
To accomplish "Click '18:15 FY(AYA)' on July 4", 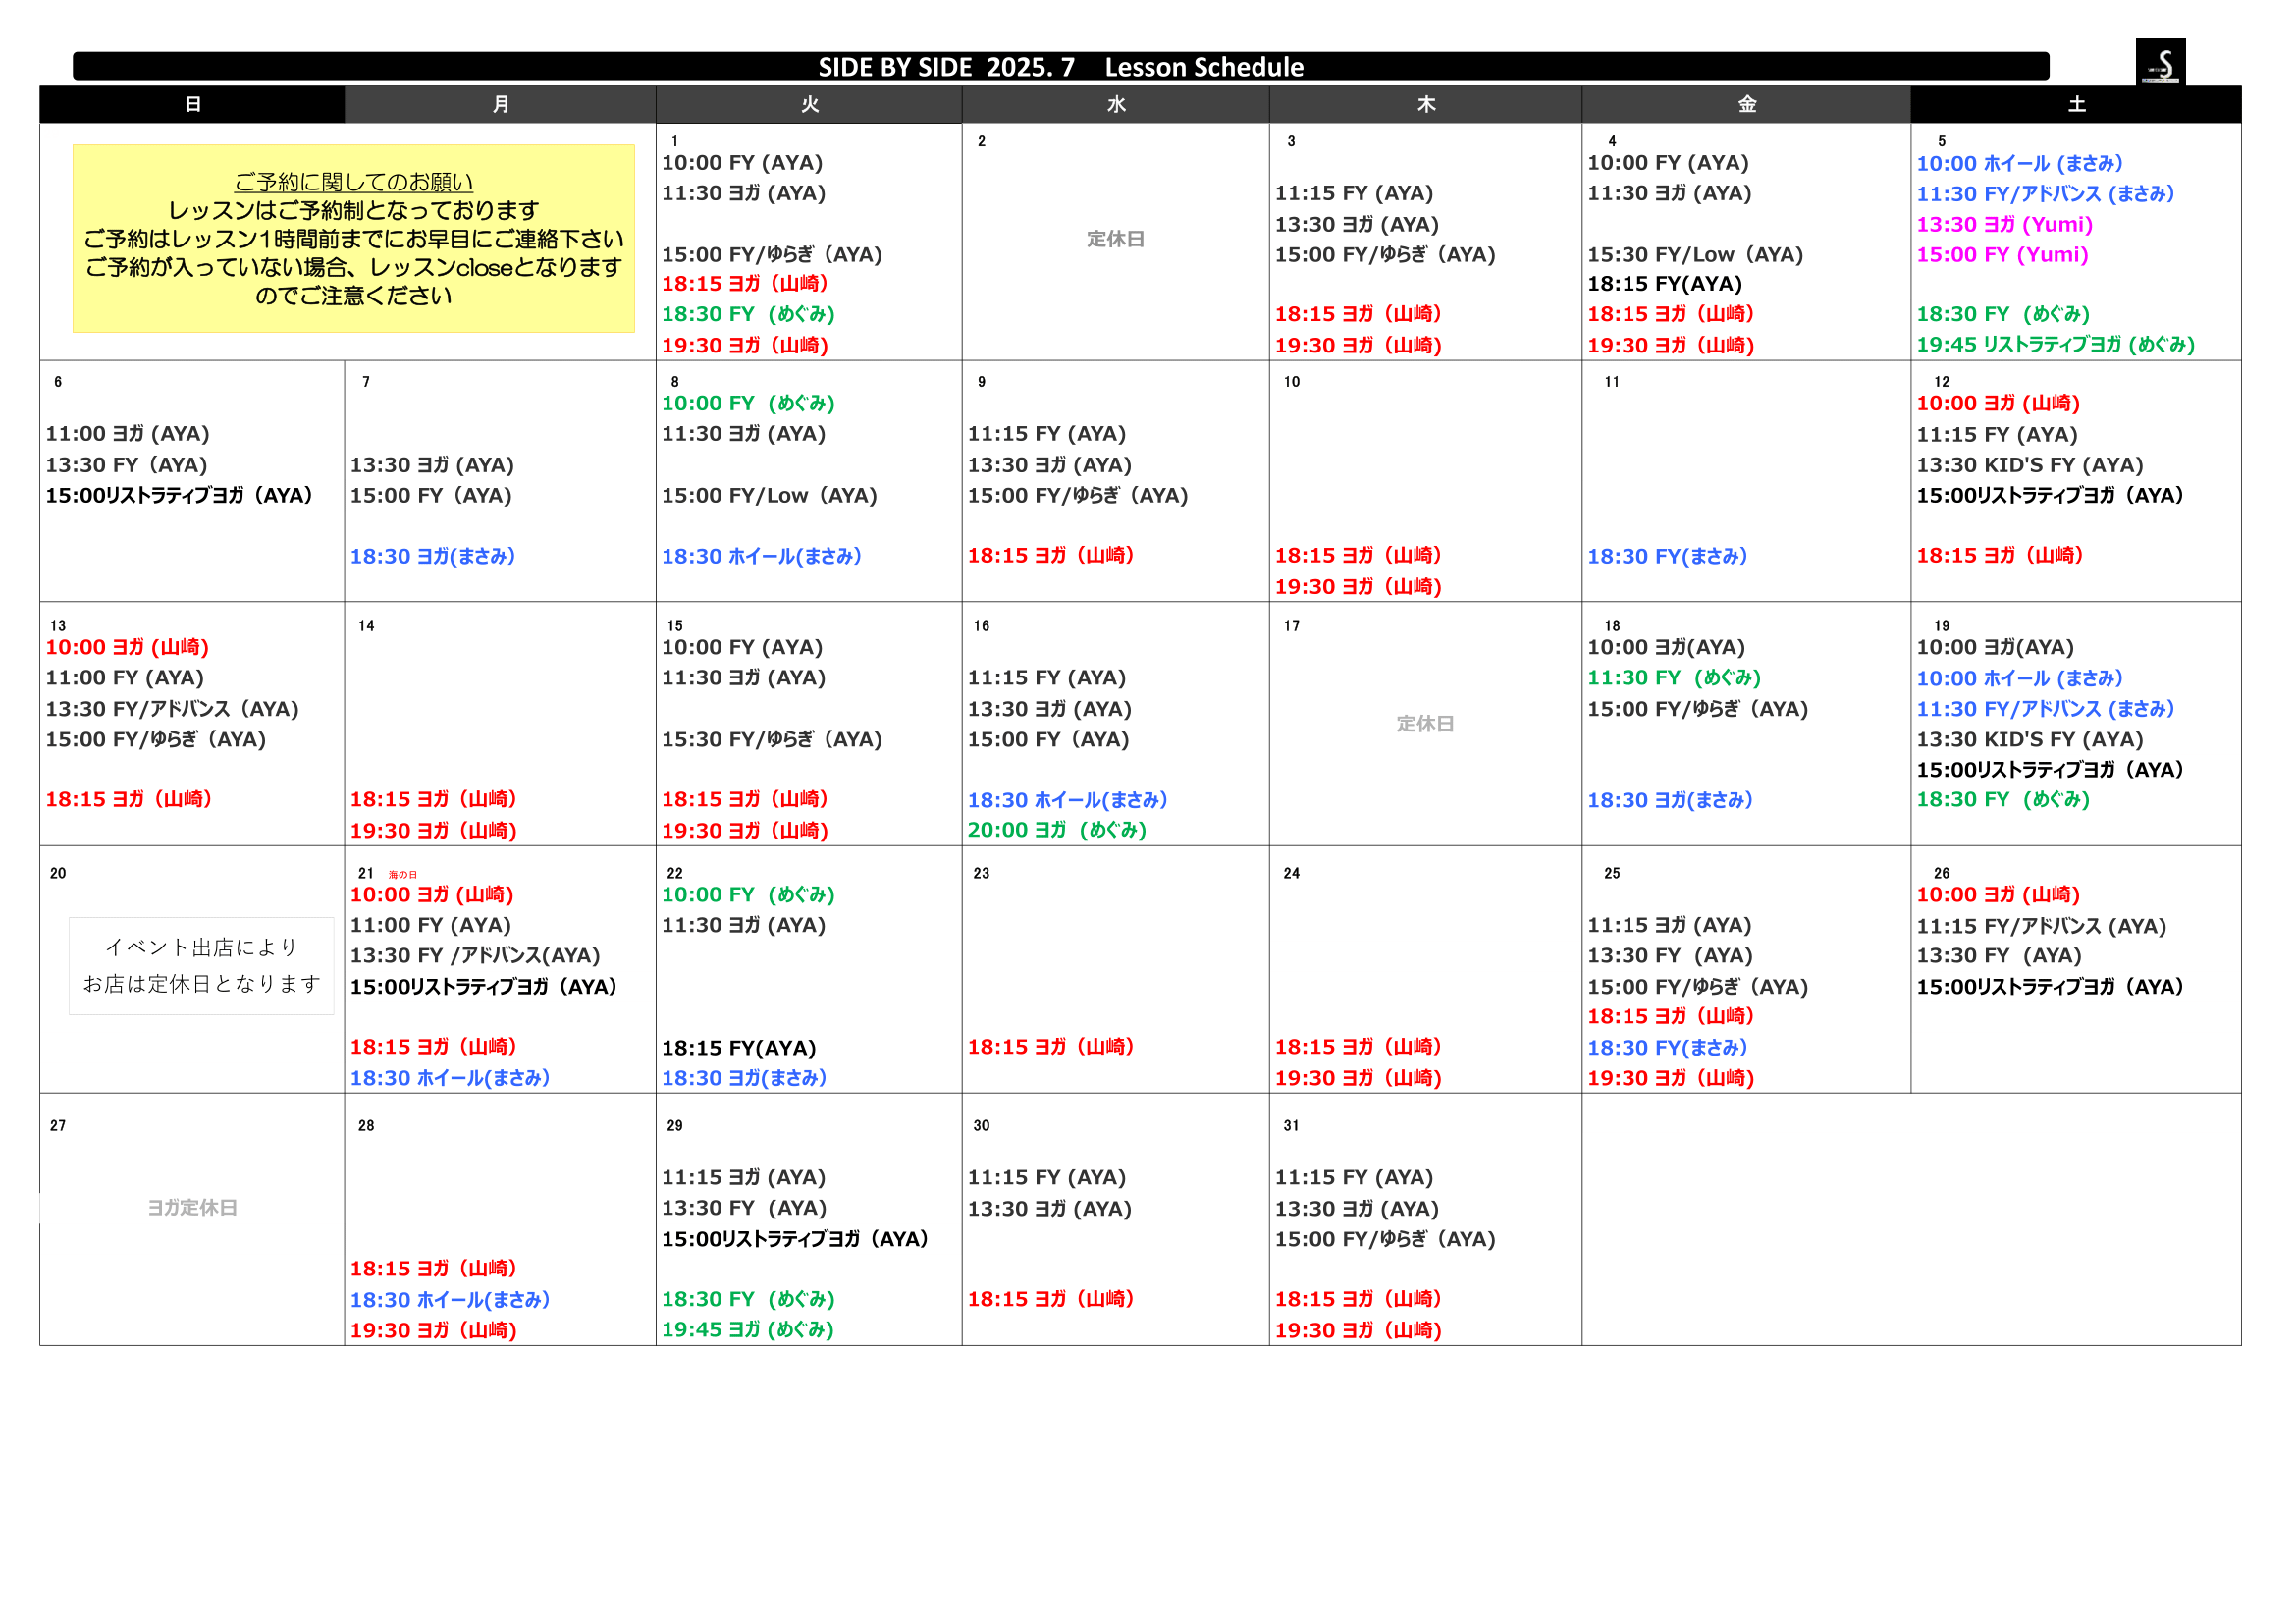I will tap(1664, 284).
